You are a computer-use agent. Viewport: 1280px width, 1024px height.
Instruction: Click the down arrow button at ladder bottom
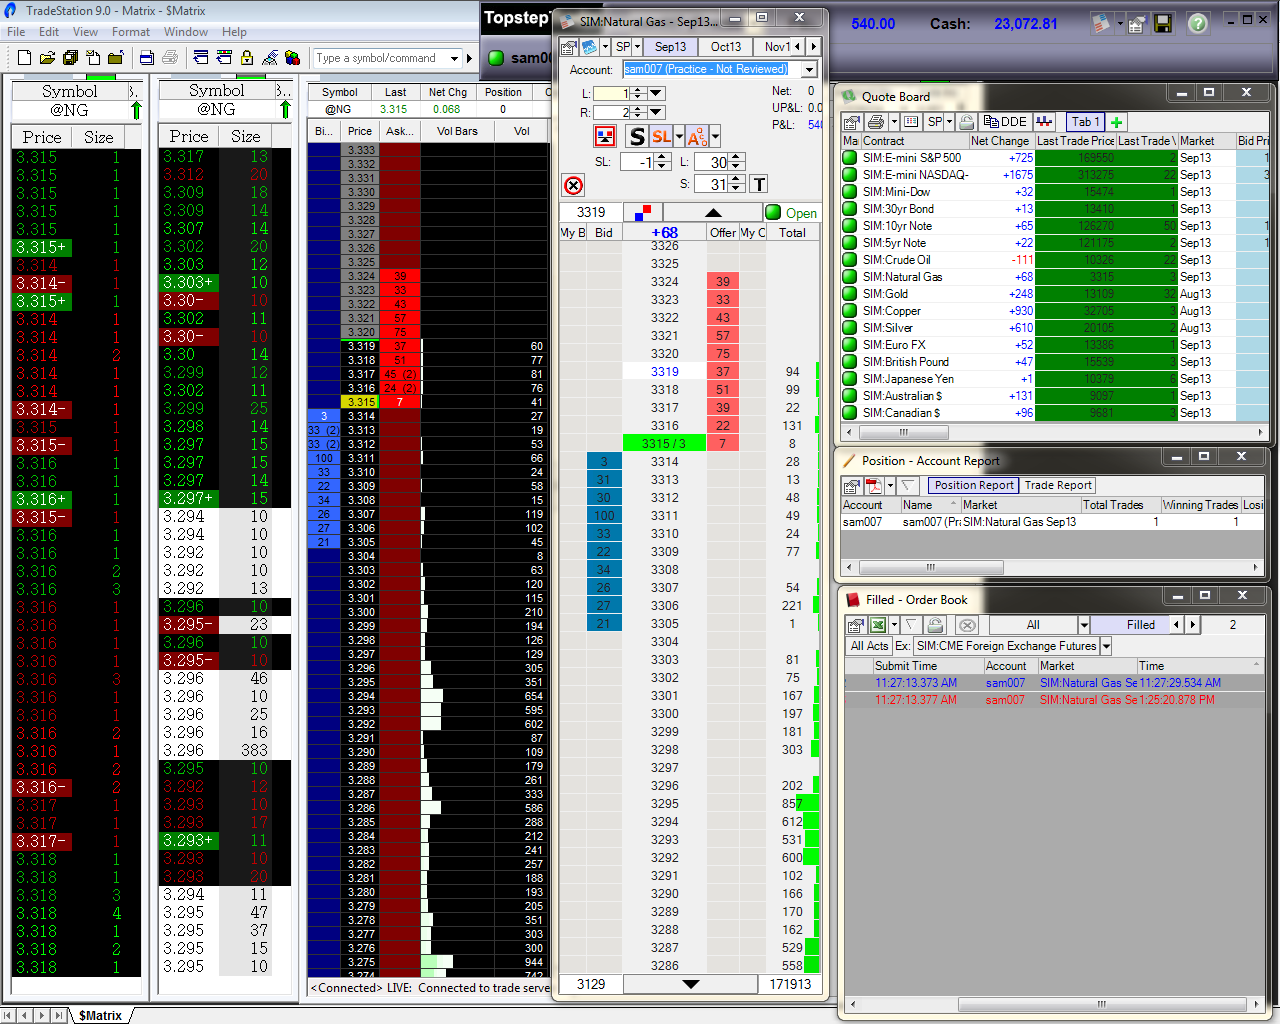(690, 984)
